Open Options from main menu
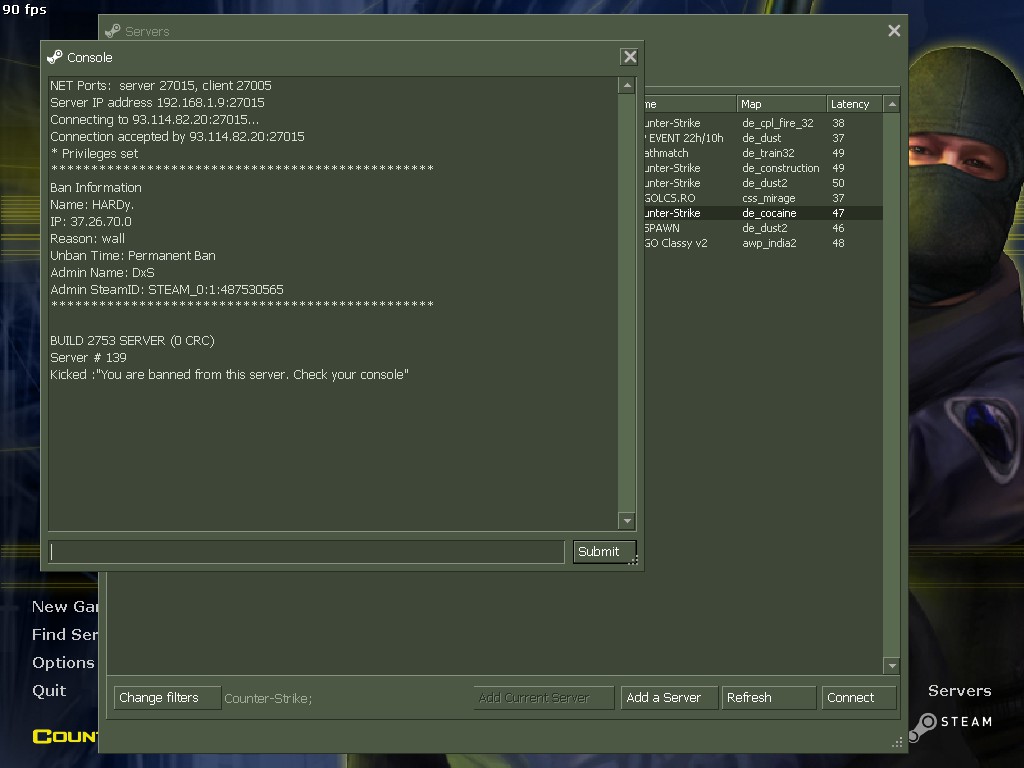The image size is (1024, 768). [x=63, y=662]
